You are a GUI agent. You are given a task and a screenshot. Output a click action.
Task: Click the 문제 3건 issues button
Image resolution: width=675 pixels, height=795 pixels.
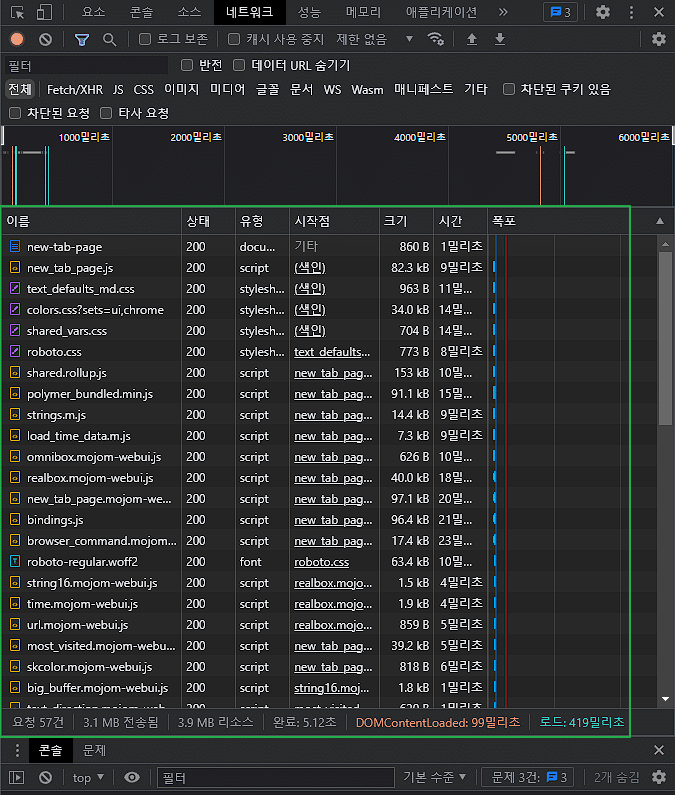click(x=529, y=777)
